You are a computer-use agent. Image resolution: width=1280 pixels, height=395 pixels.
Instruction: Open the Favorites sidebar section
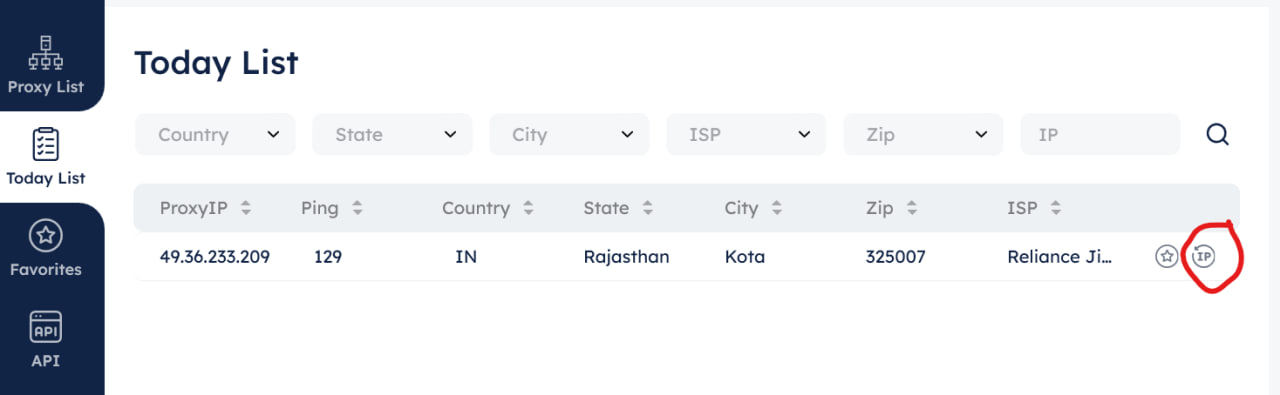46,248
